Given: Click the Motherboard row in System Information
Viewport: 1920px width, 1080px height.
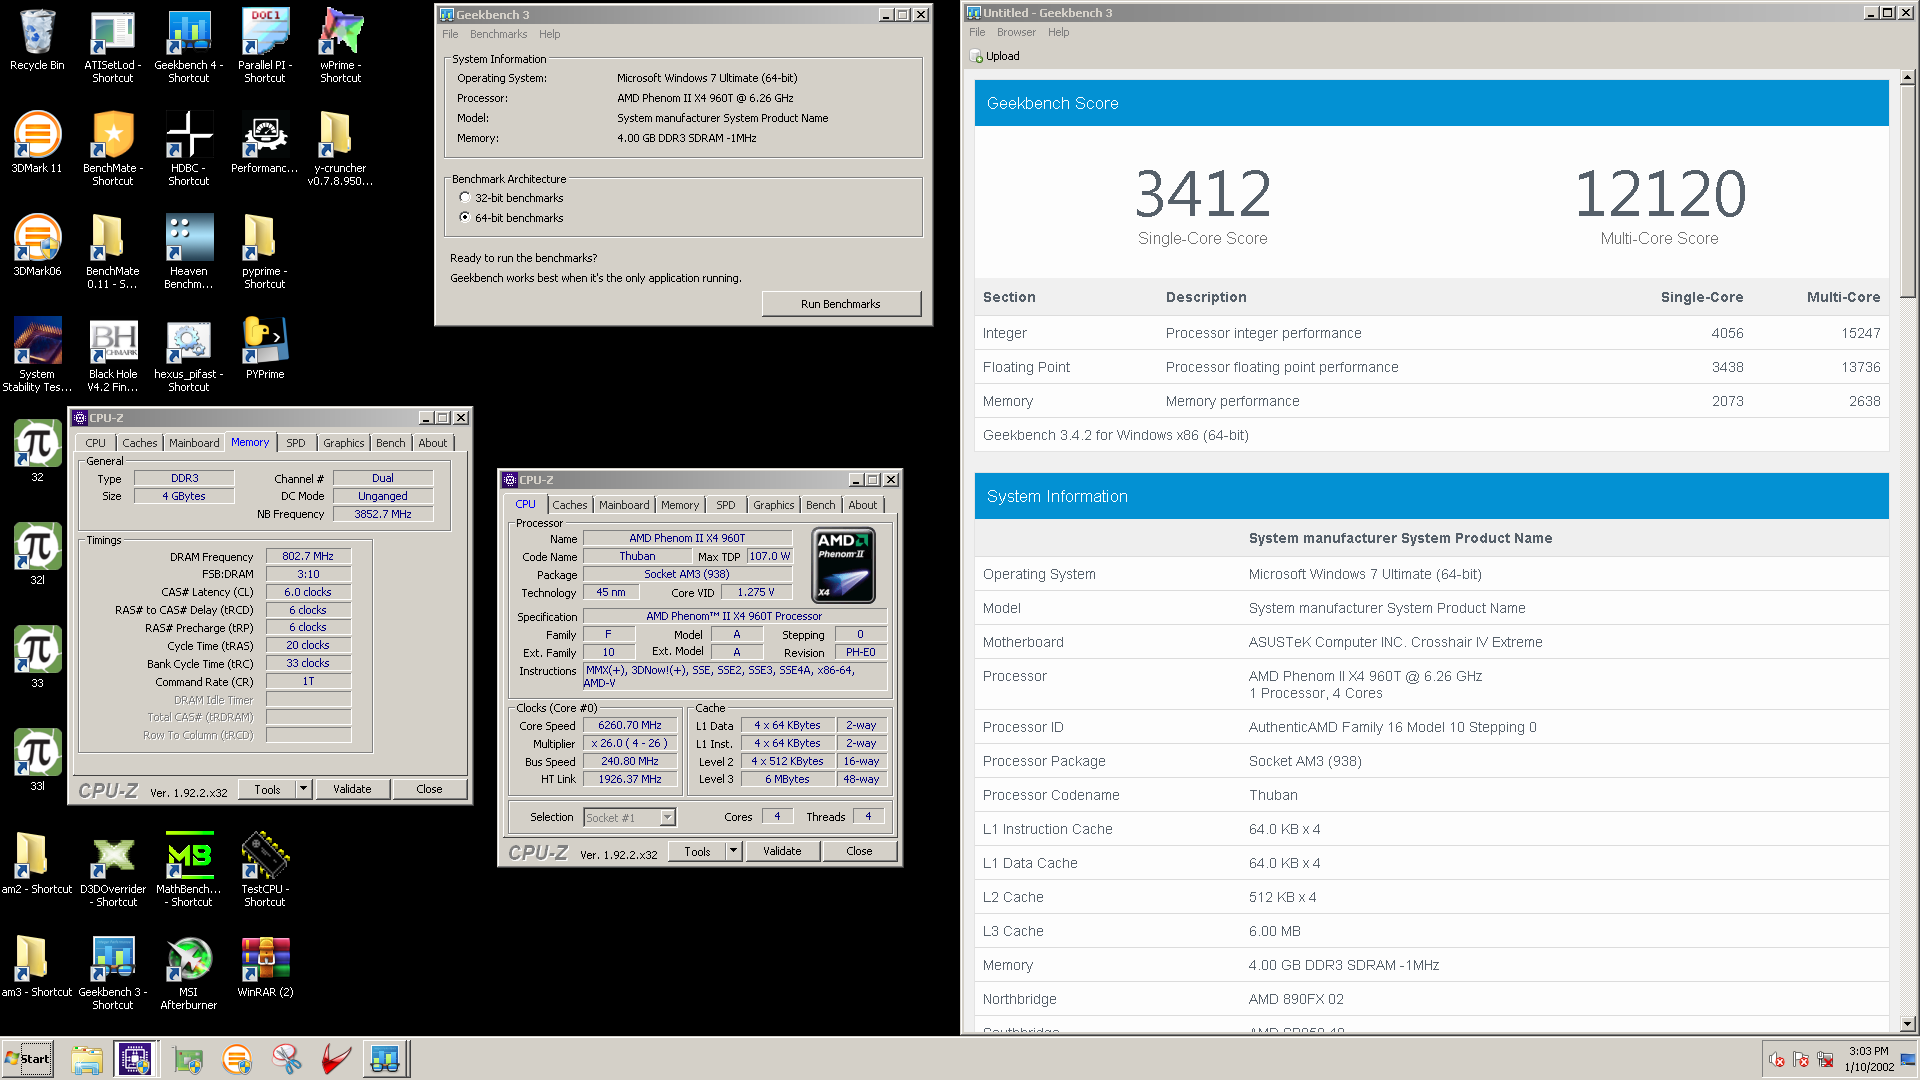Looking at the screenshot, I should point(1431,642).
